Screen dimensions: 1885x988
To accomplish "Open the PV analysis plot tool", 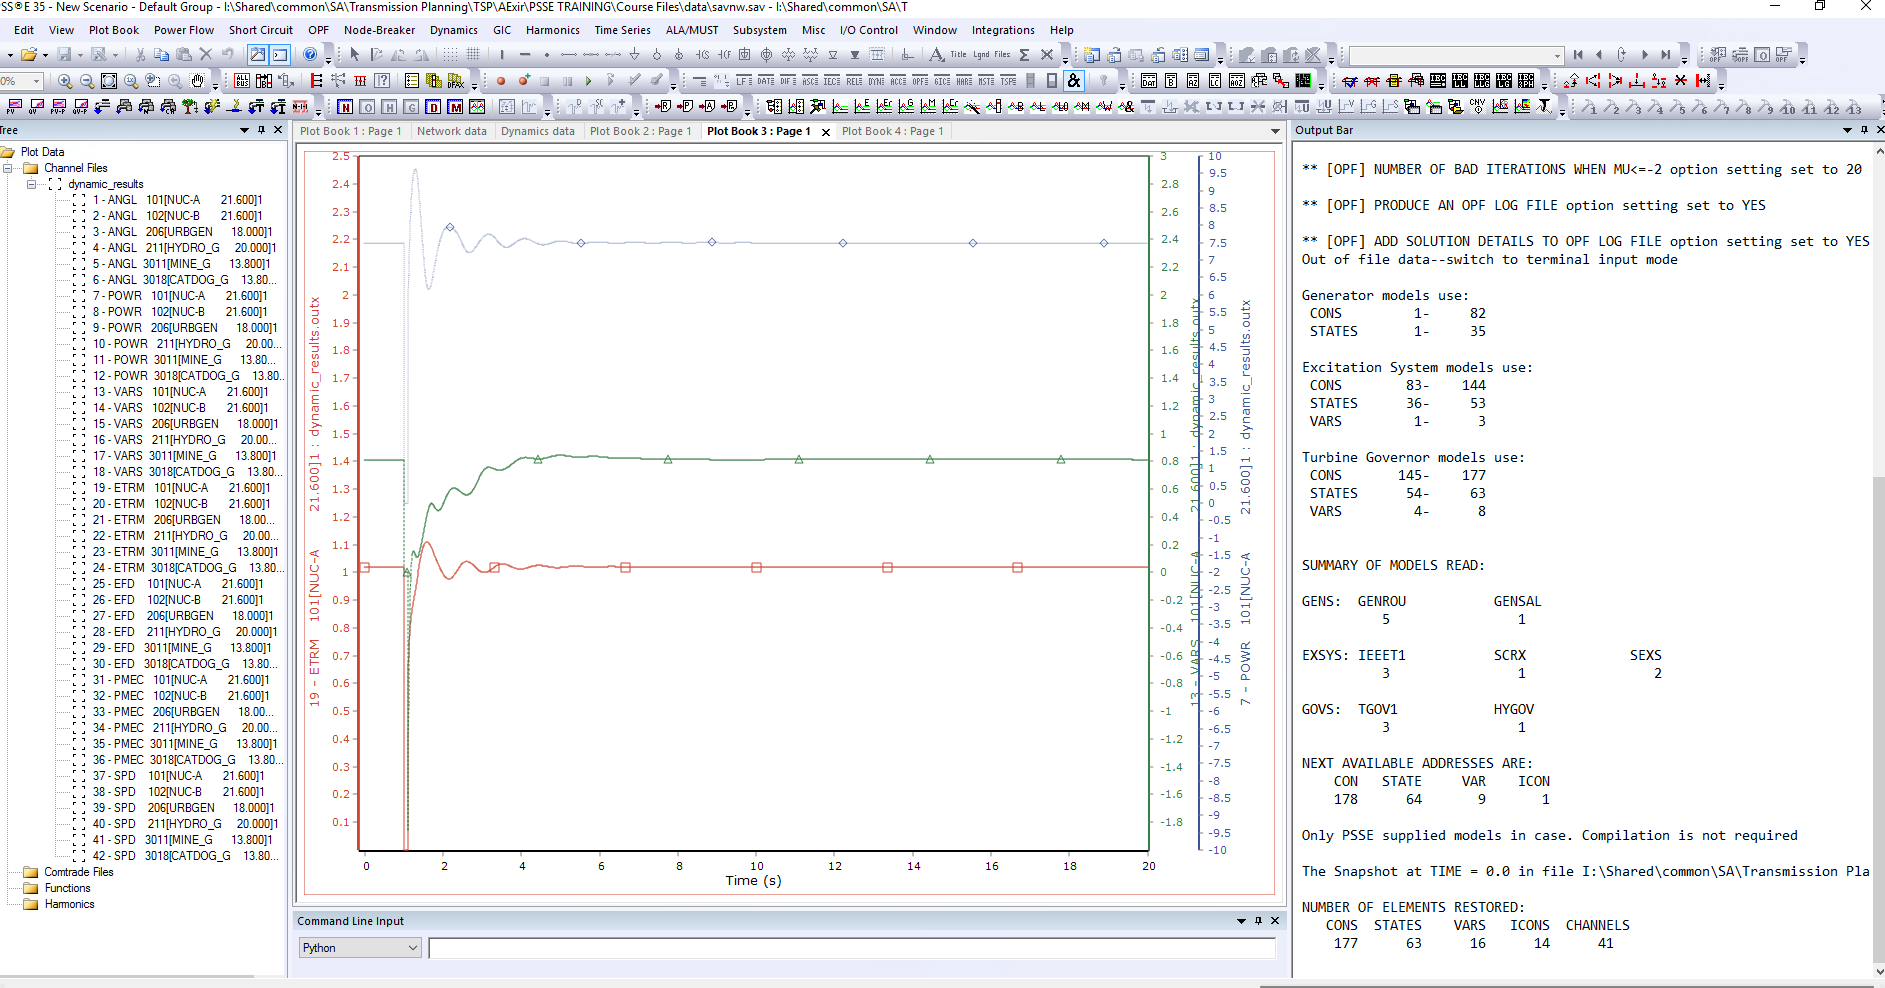I will click(14, 107).
